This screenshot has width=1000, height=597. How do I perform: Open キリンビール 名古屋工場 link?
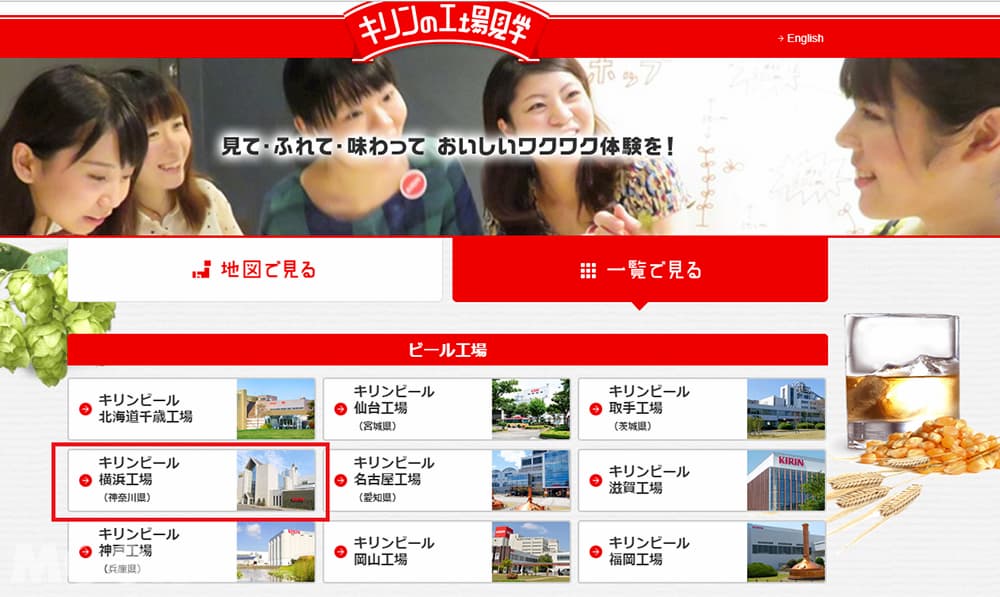(446, 480)
